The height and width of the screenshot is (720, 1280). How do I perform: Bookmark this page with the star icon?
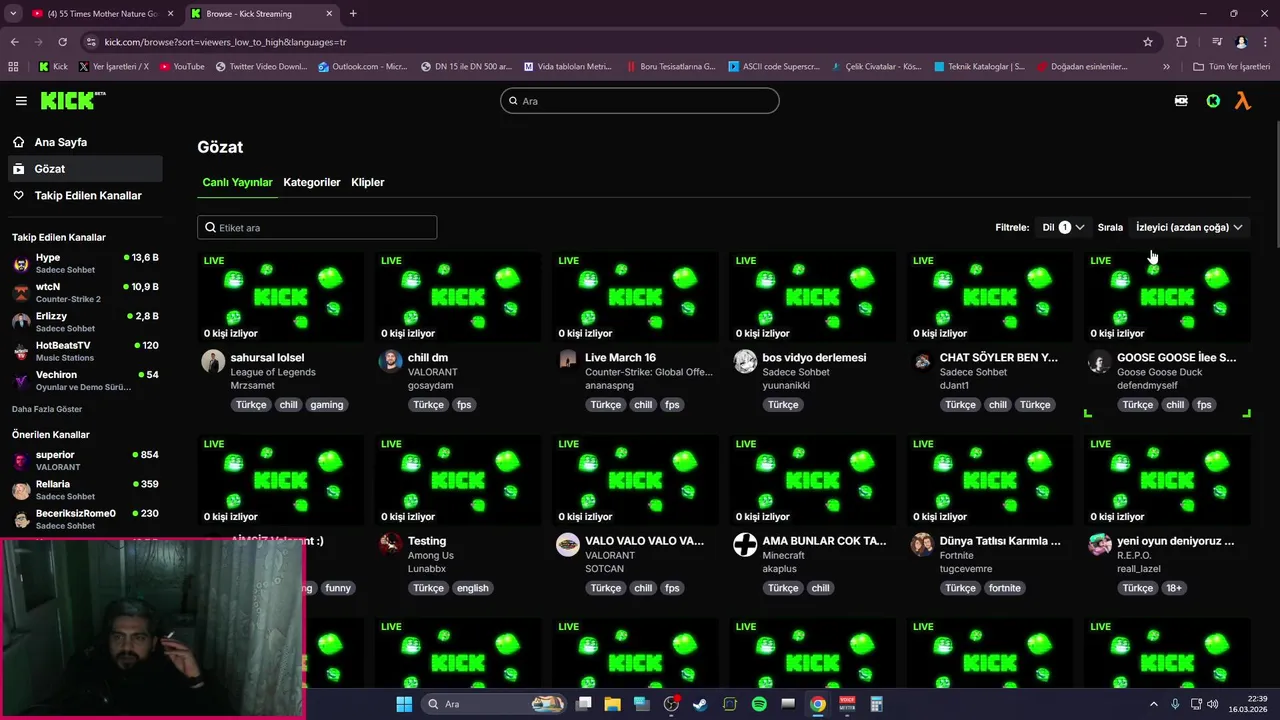(x=1148, y=42)
